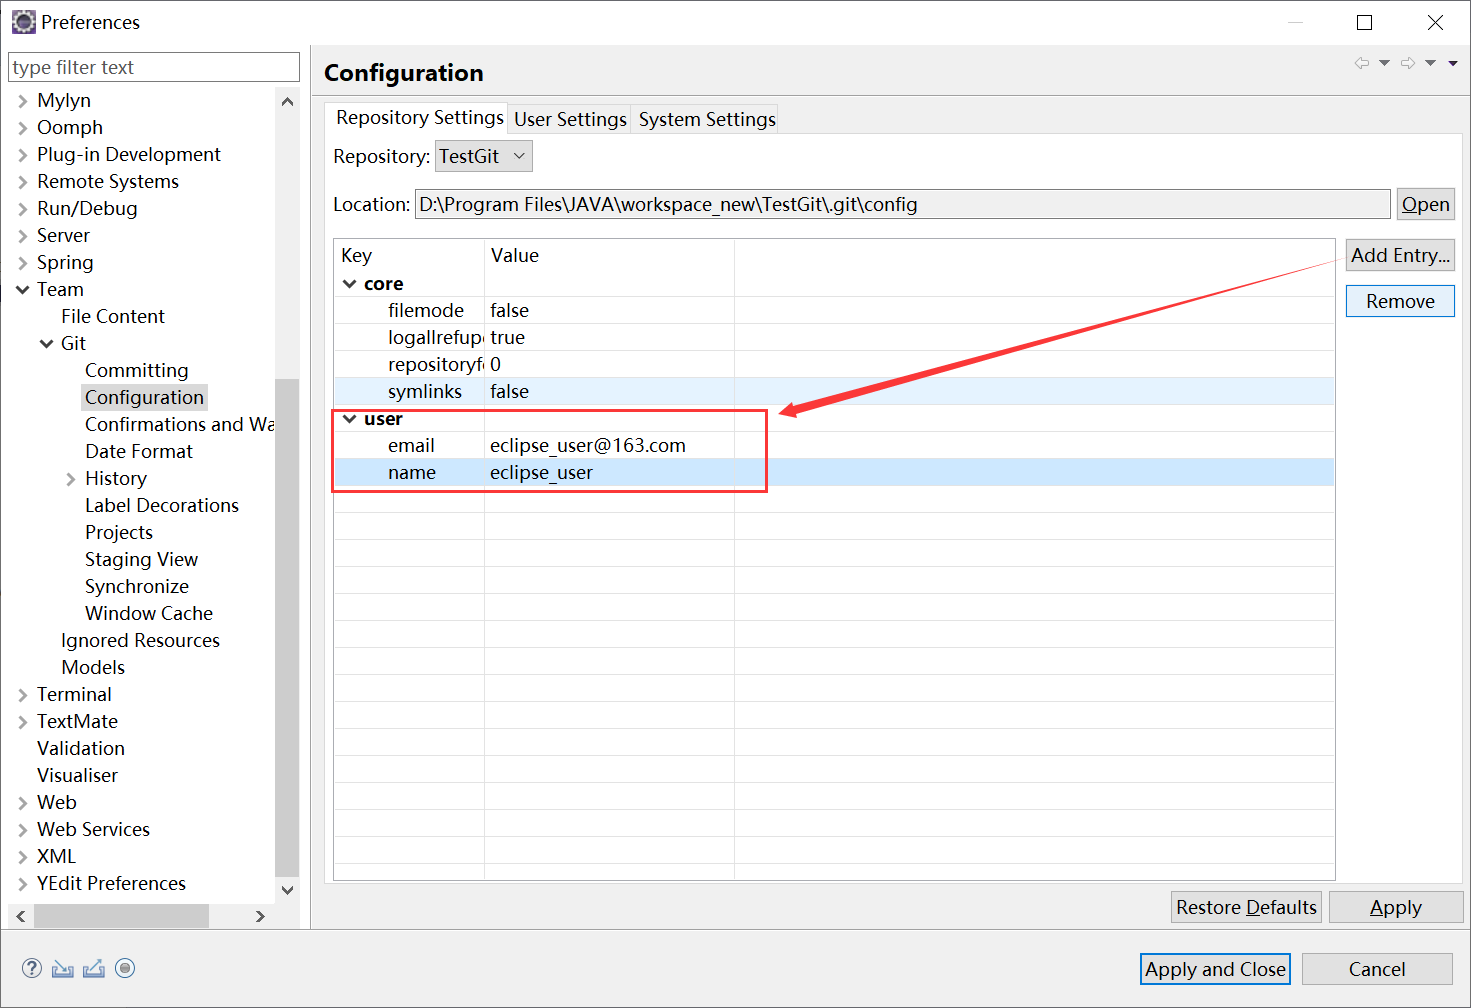The image size is (1471, 1008).
Task: Open the Repository TestGit dropdown
Action: [x=484, y=156]
